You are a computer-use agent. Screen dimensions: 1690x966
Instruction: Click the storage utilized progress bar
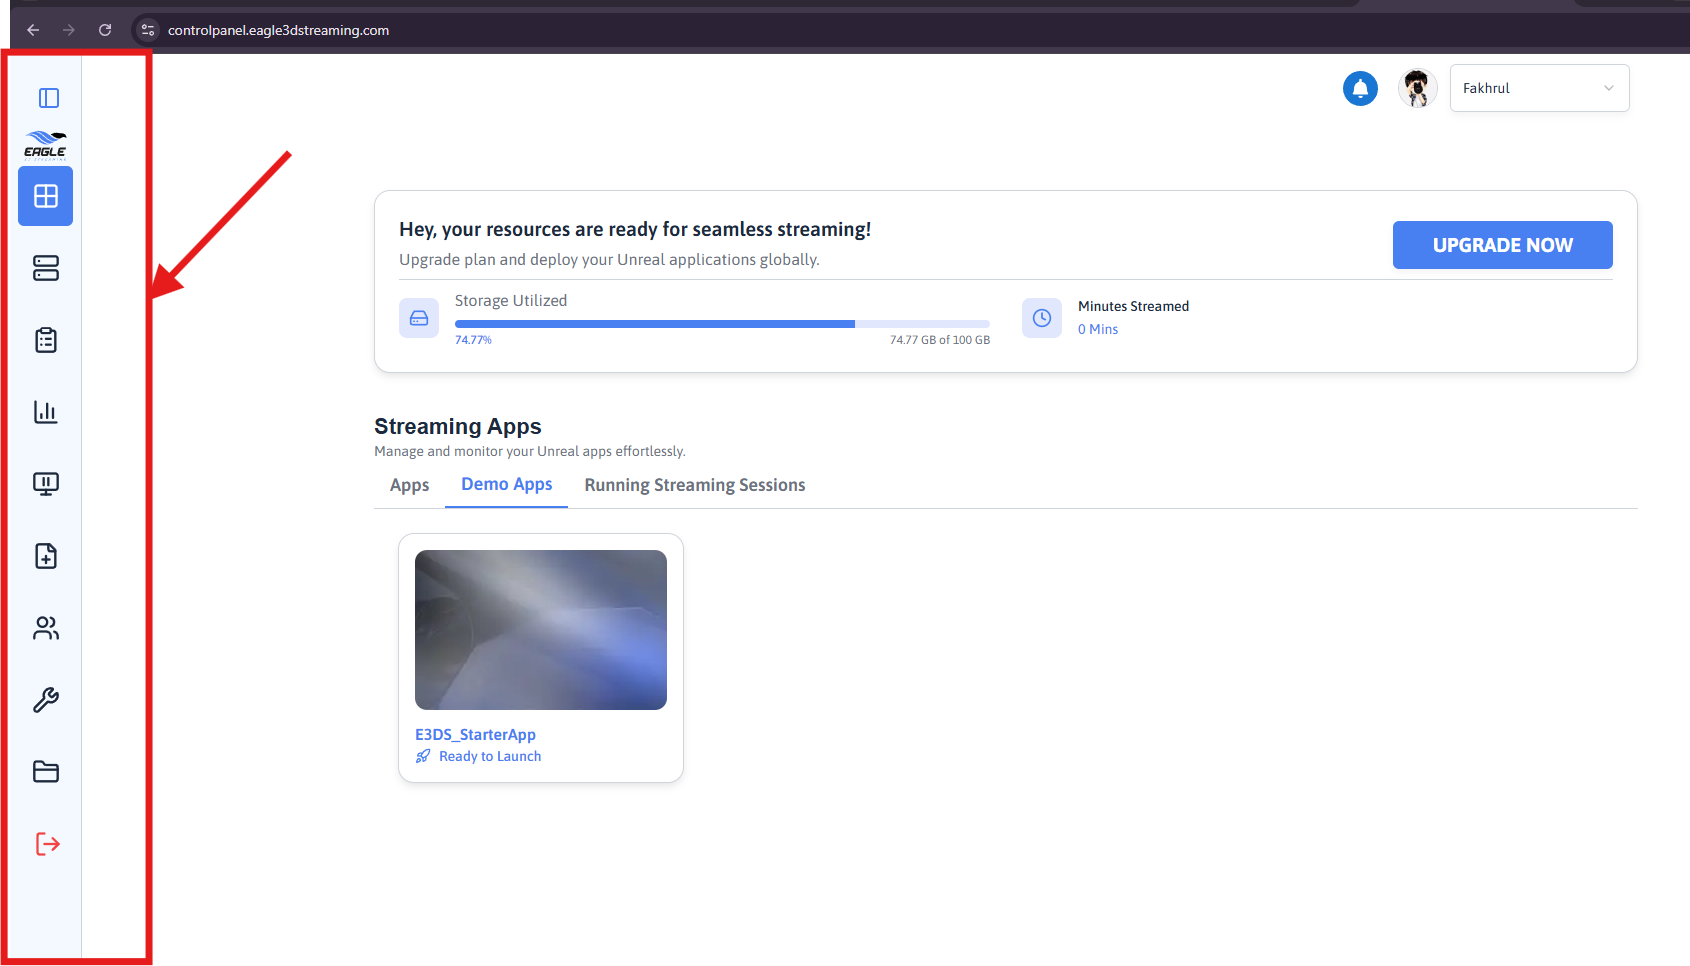tap(722, 324)
